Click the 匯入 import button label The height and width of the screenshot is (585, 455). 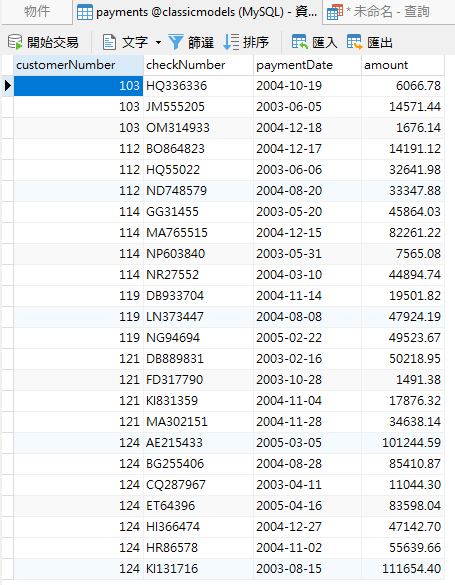pos(324,43)
